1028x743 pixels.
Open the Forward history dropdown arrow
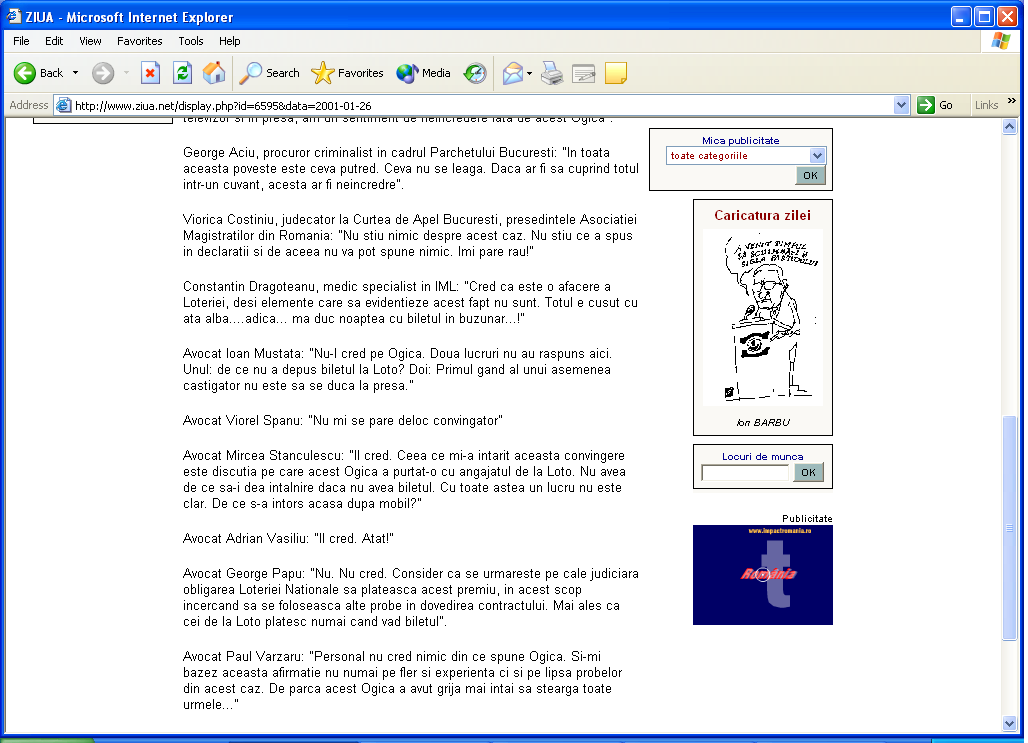pyautogui.click(x=126, y=73)
